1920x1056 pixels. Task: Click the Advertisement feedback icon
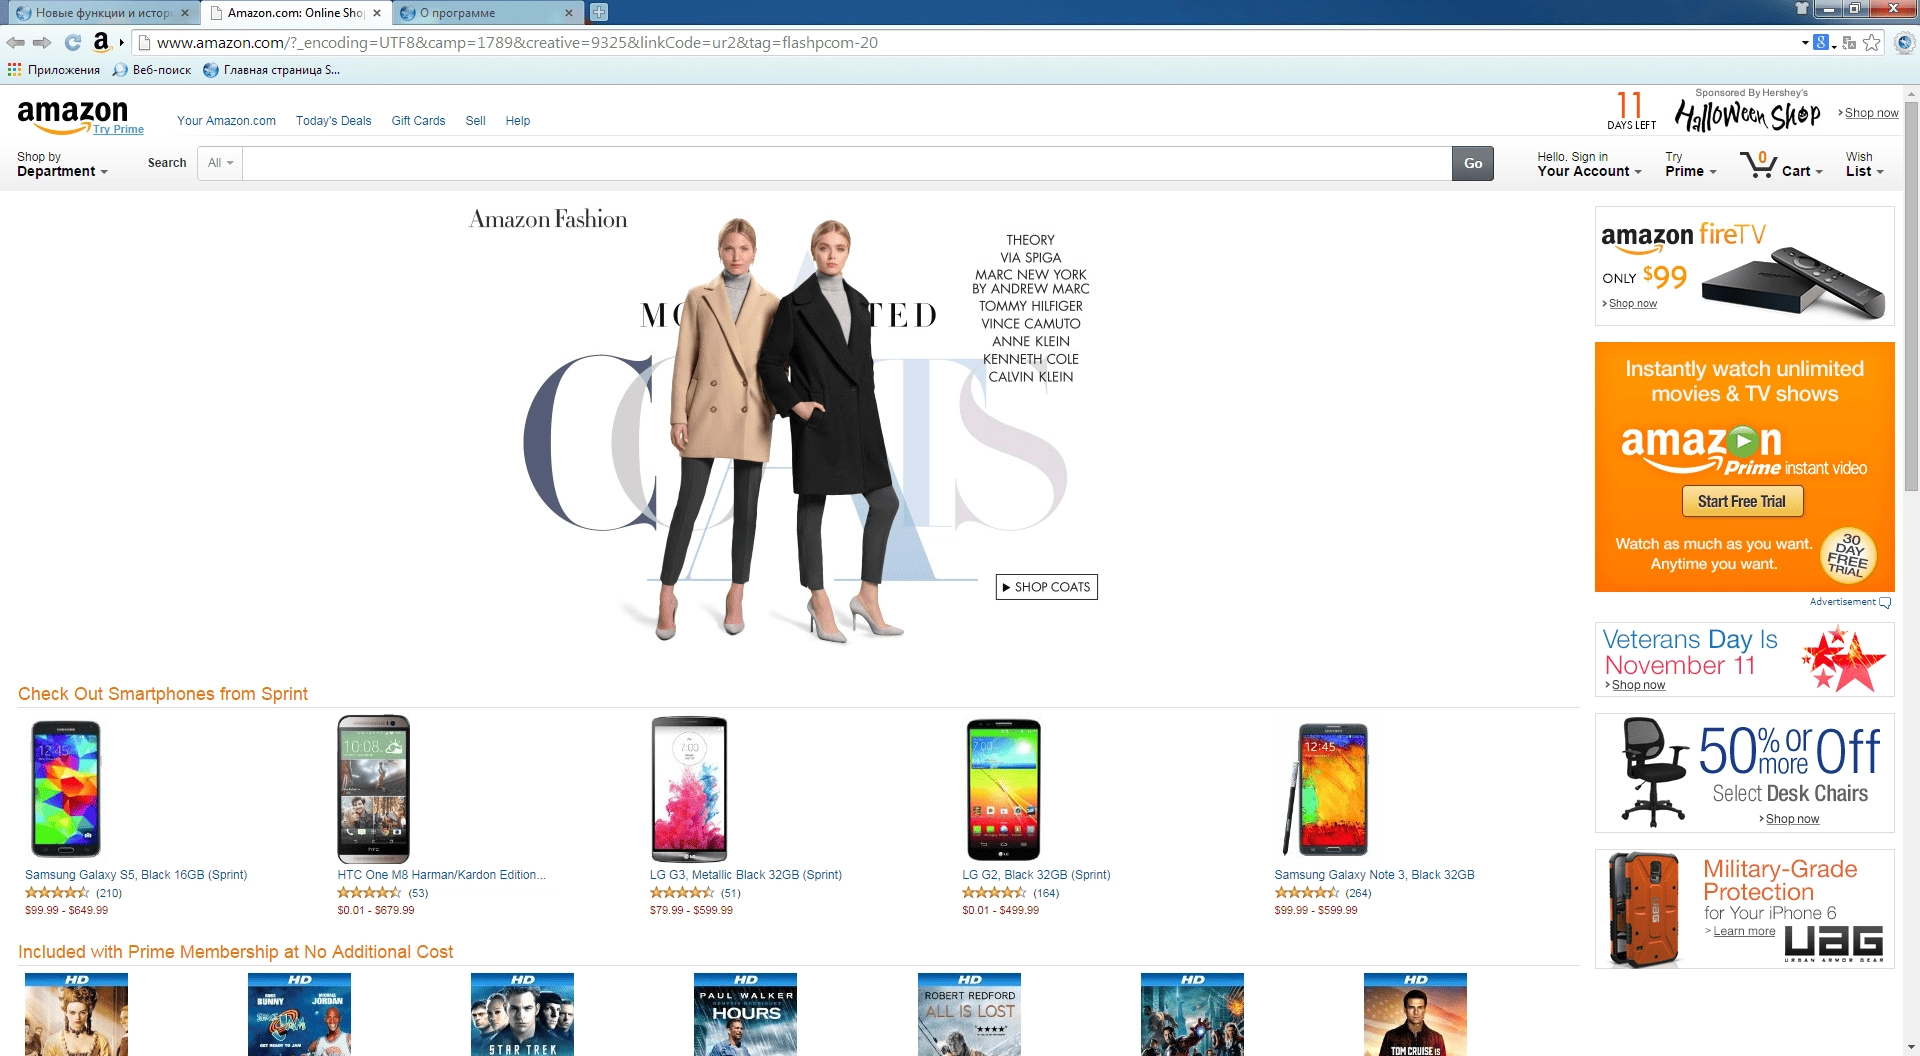(x=1885, y=602)
